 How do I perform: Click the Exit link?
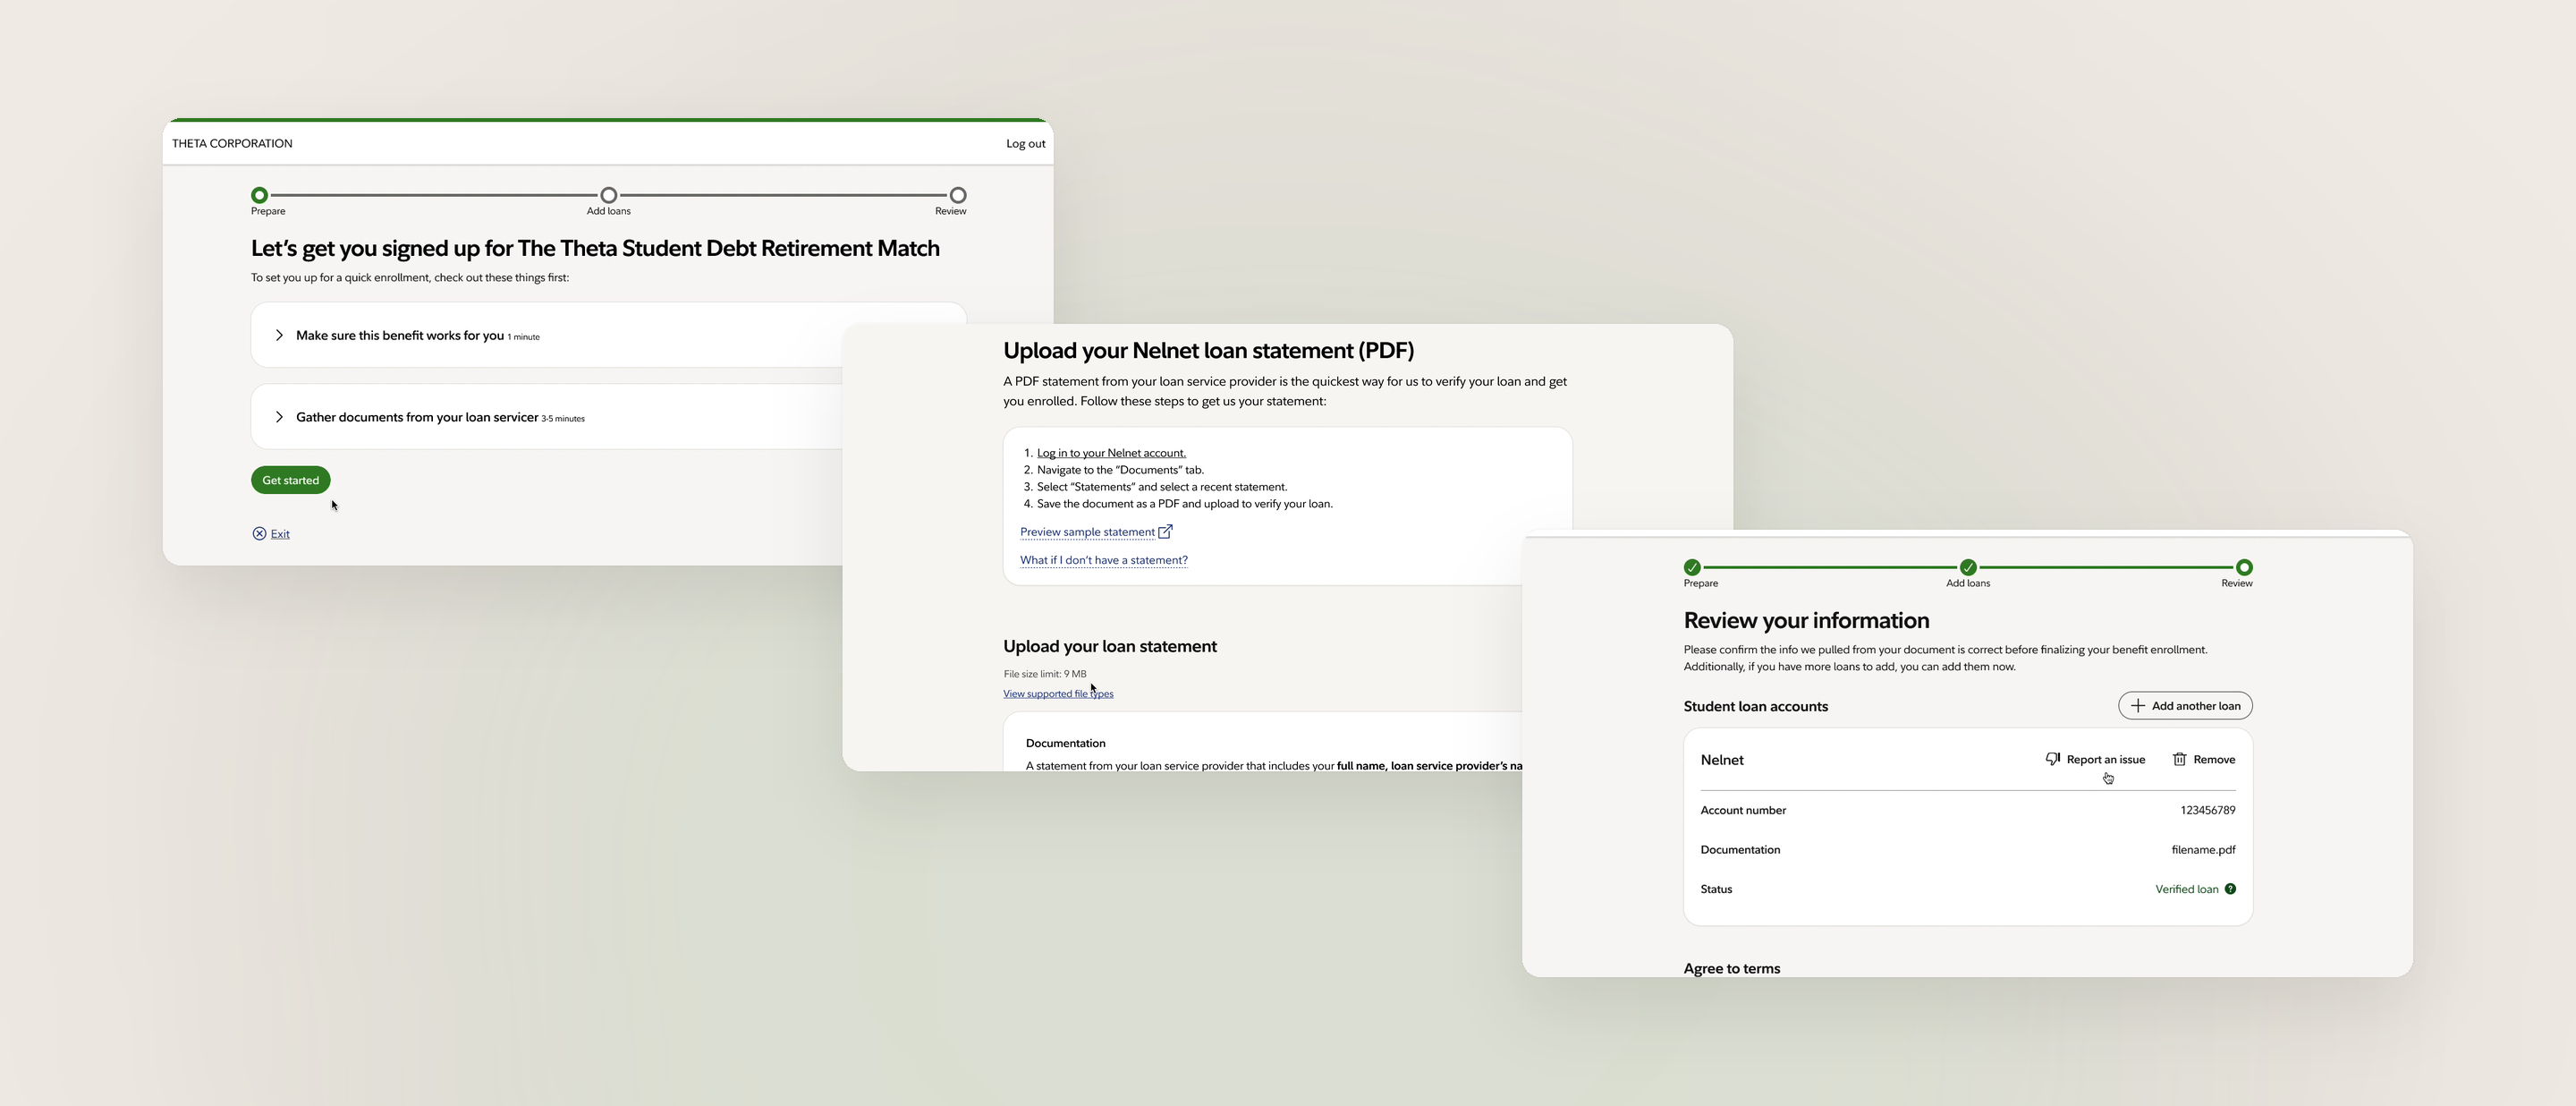pyautogui.click(x=280, y=534)
